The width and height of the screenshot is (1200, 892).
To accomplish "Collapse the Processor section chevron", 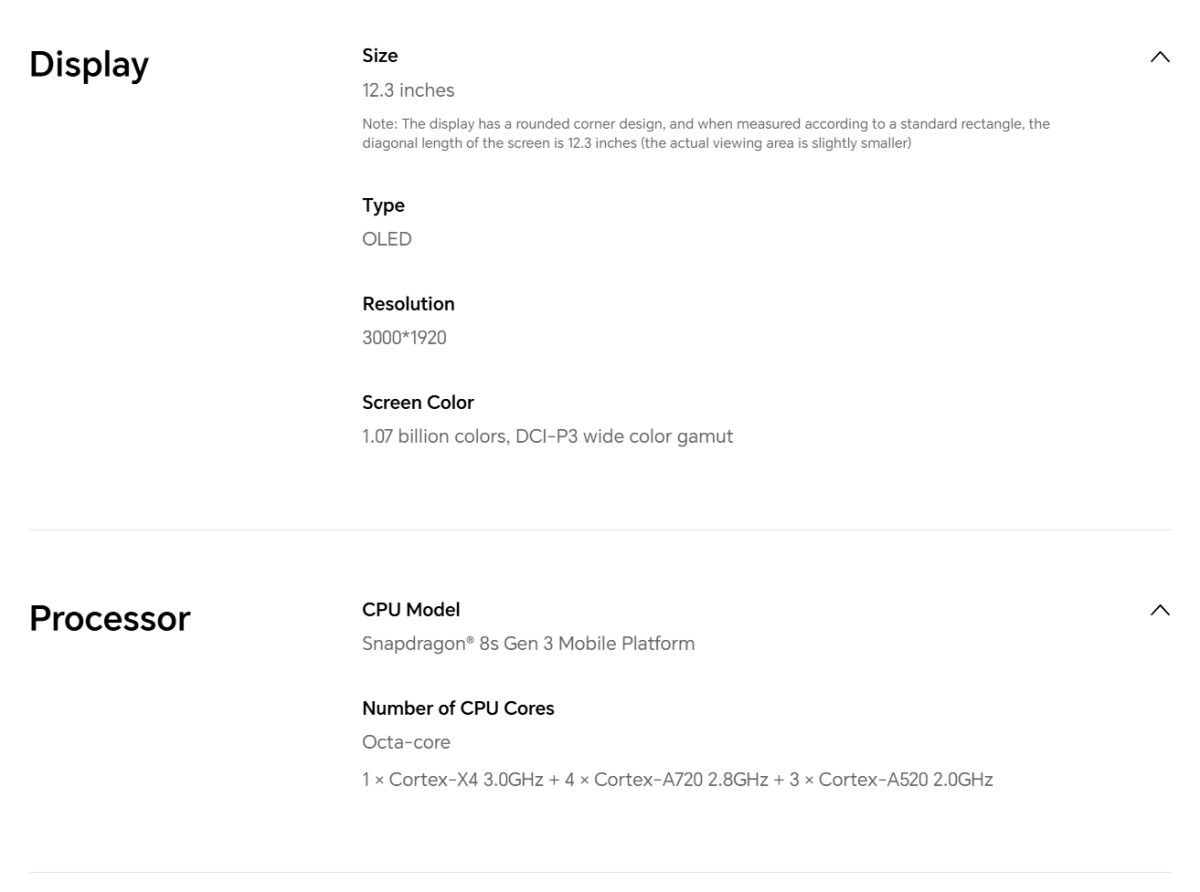I will [1160, 610].
